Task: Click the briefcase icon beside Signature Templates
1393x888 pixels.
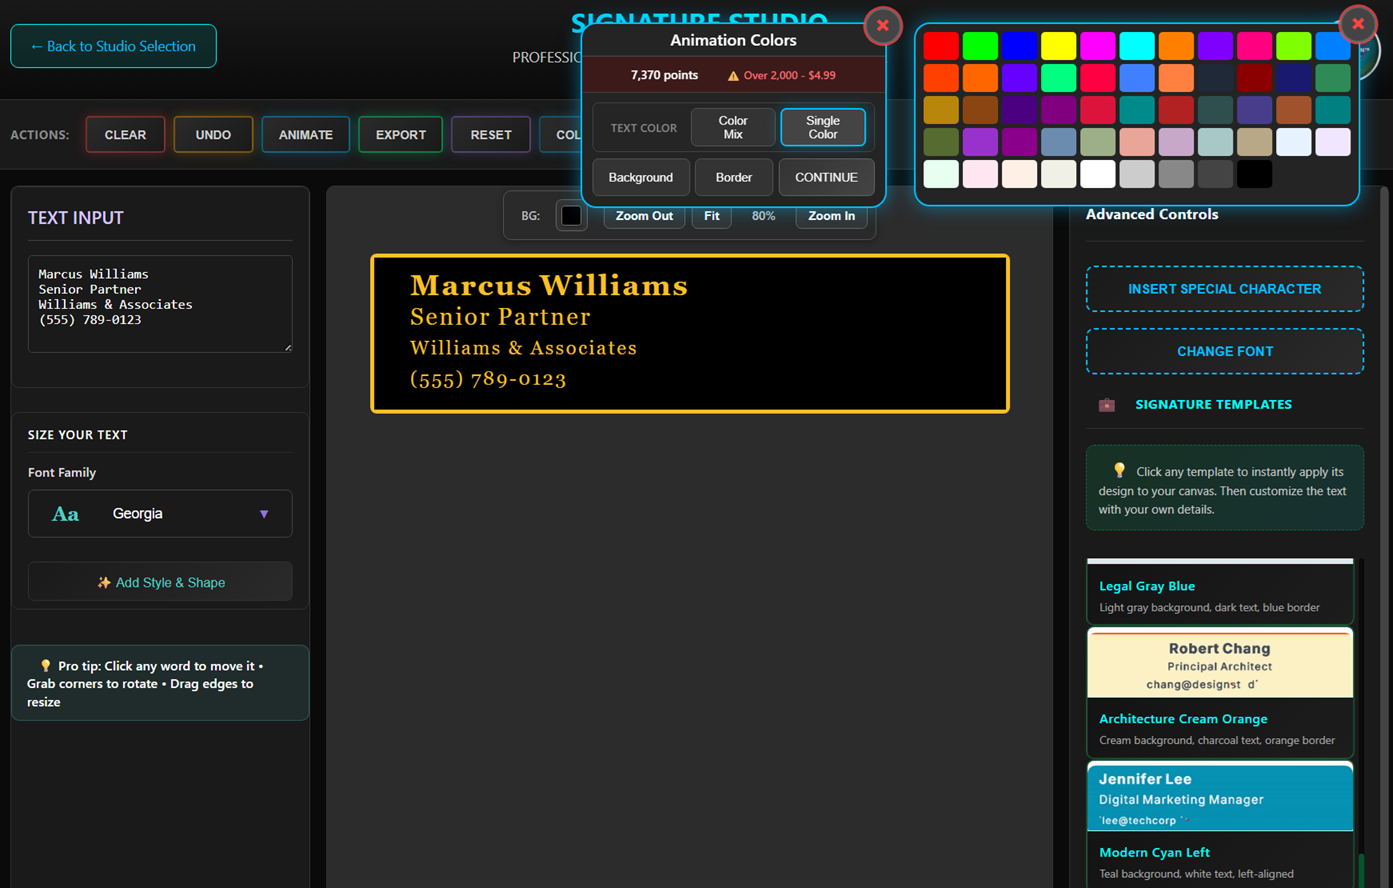Action: tap(1106, 405)
